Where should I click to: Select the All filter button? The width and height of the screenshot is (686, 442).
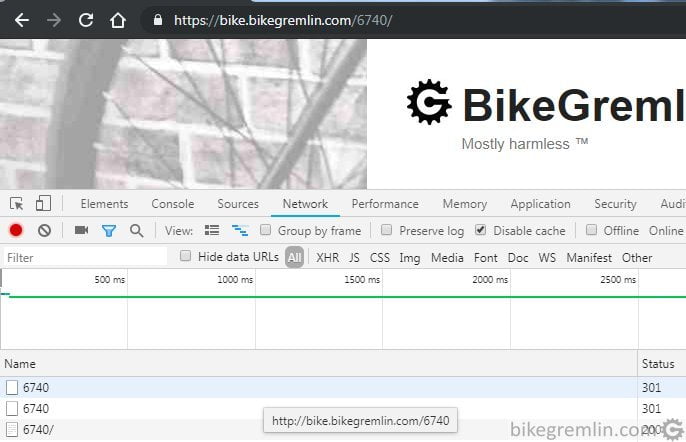[x=294, y=257]
